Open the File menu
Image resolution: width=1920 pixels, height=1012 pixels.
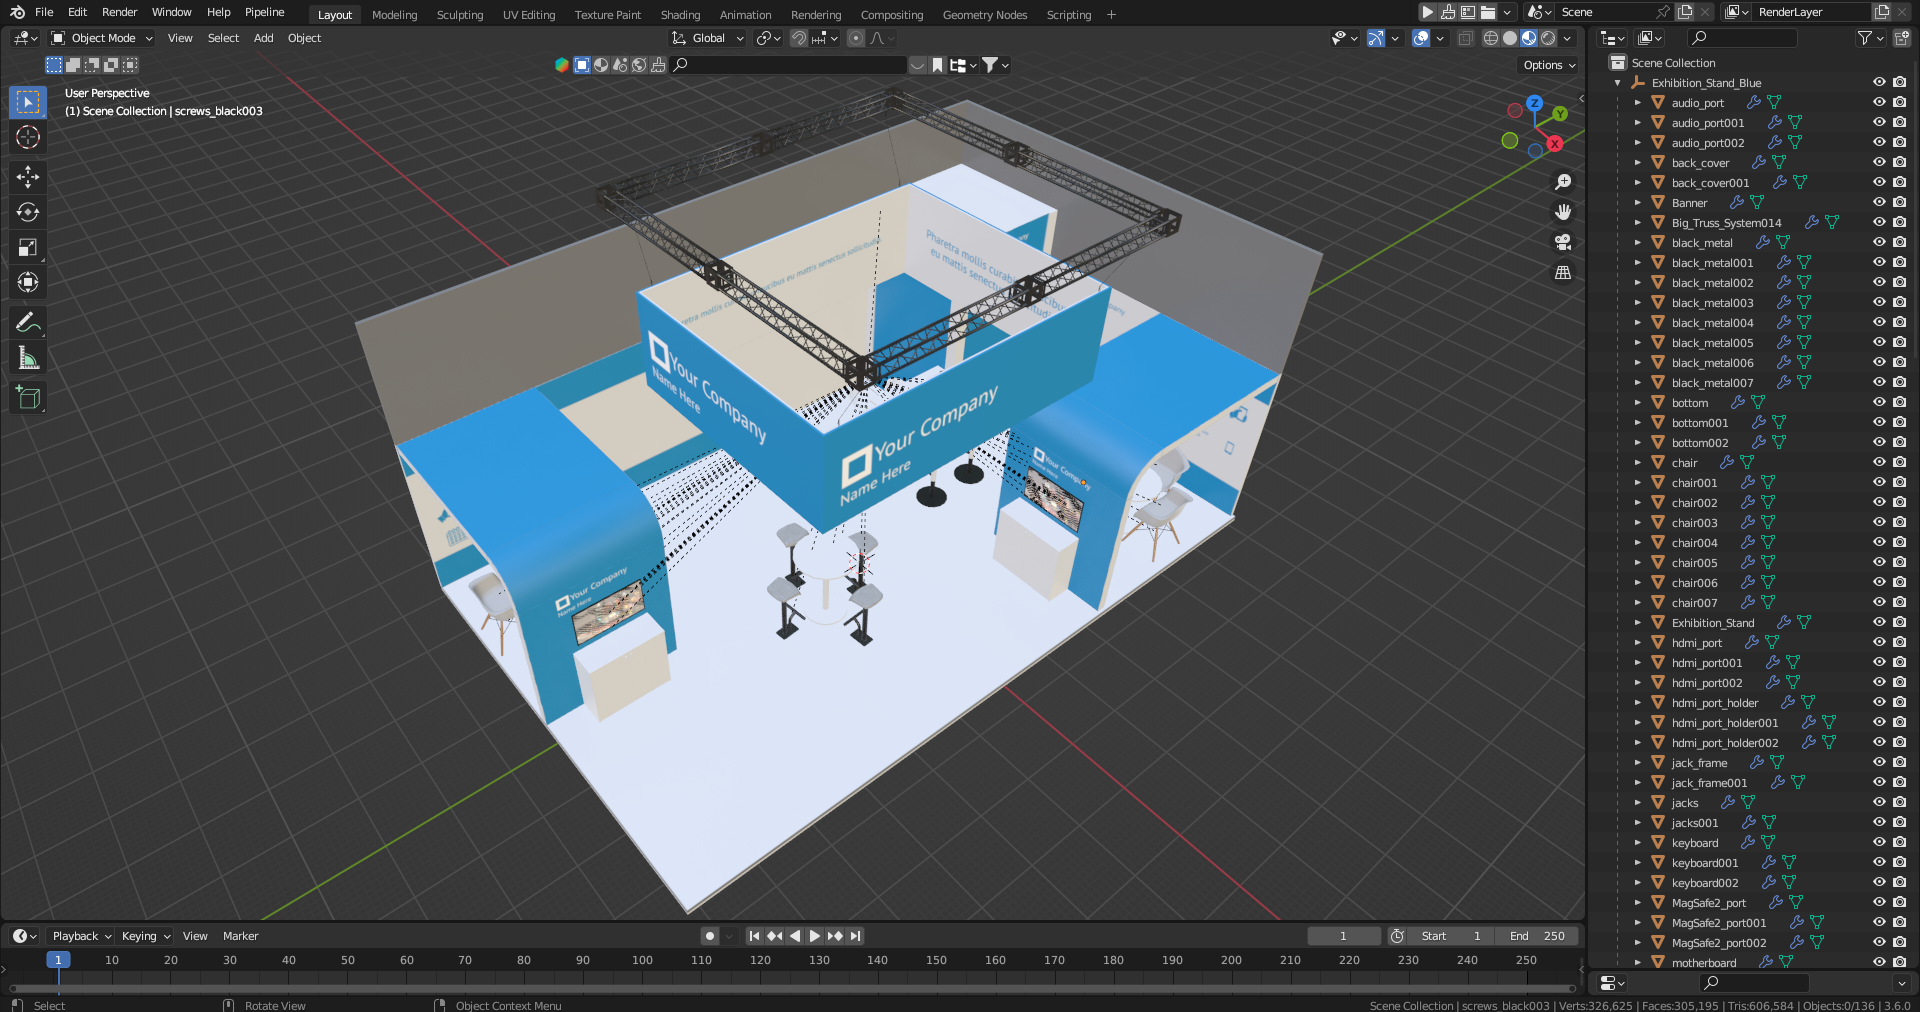pyautogui.click(x=44, y=12)
